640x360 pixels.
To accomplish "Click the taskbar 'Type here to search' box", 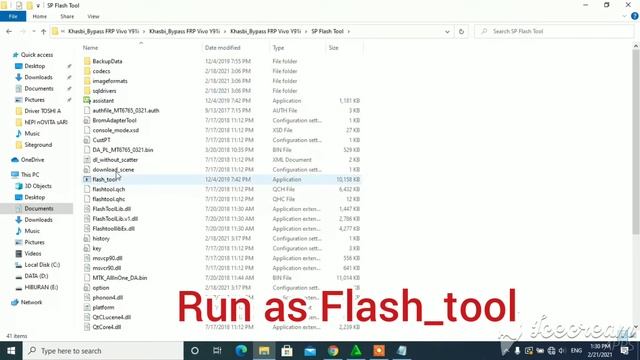I will [x=103, y=351].
